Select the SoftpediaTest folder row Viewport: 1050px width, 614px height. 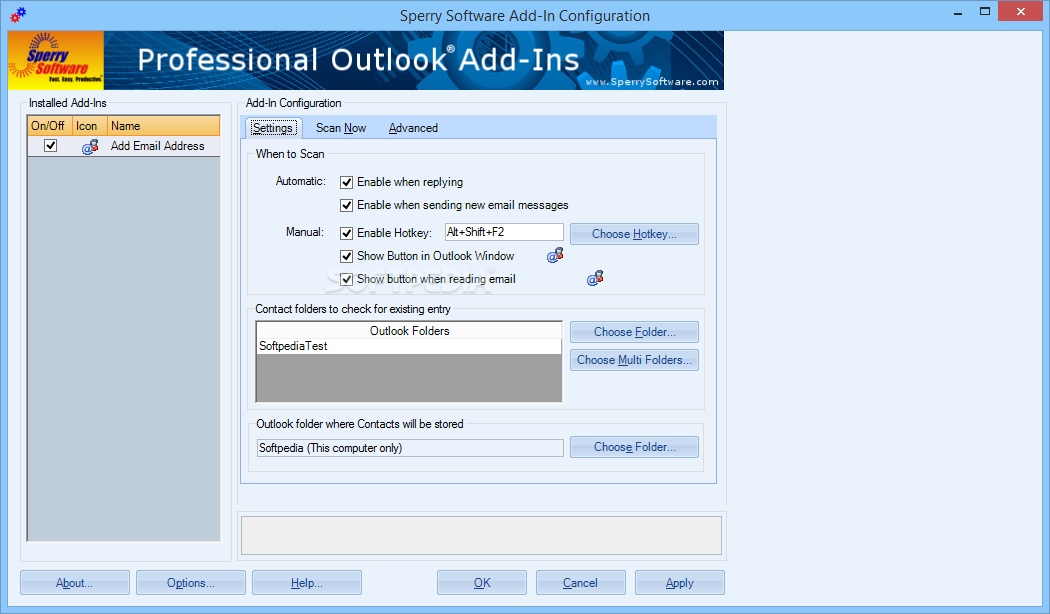tap(409, 346)
